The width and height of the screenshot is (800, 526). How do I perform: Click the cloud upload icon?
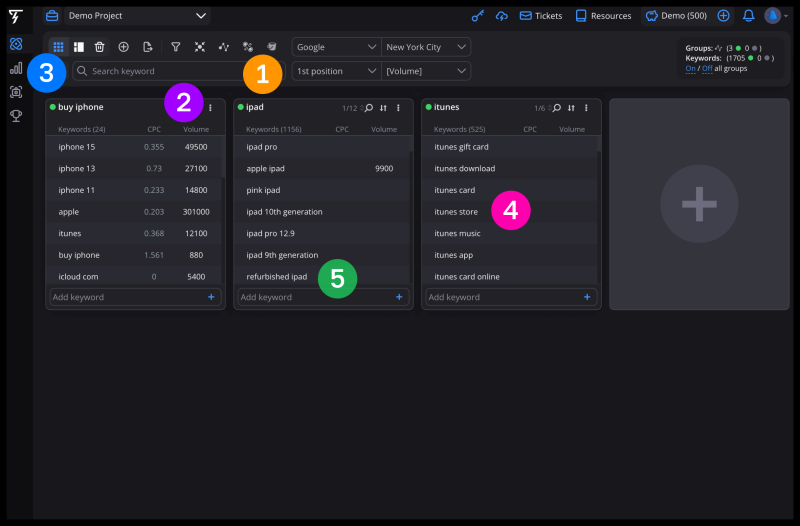502,16
